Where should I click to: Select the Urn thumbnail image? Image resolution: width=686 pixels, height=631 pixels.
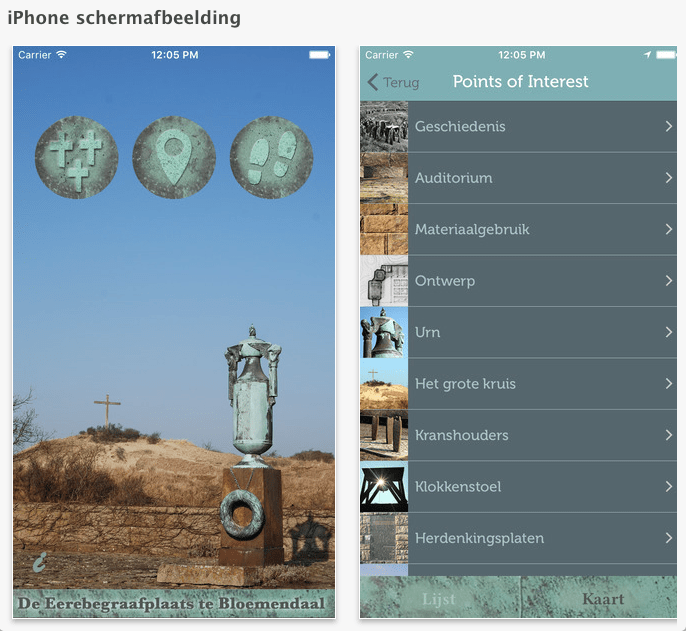[x=384, y=332]
